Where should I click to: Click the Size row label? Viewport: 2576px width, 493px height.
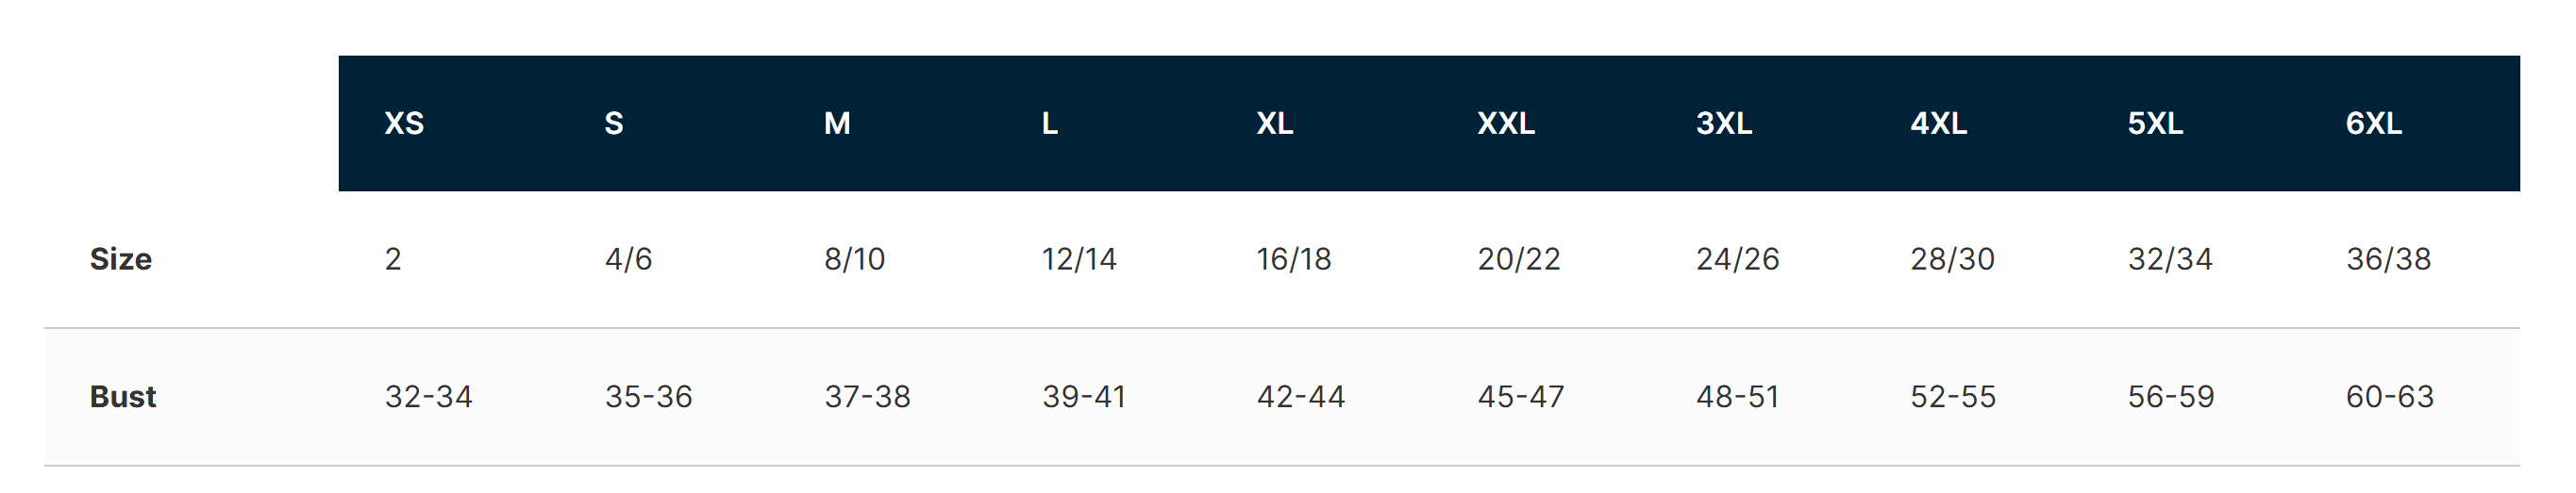tap(121, 259)
